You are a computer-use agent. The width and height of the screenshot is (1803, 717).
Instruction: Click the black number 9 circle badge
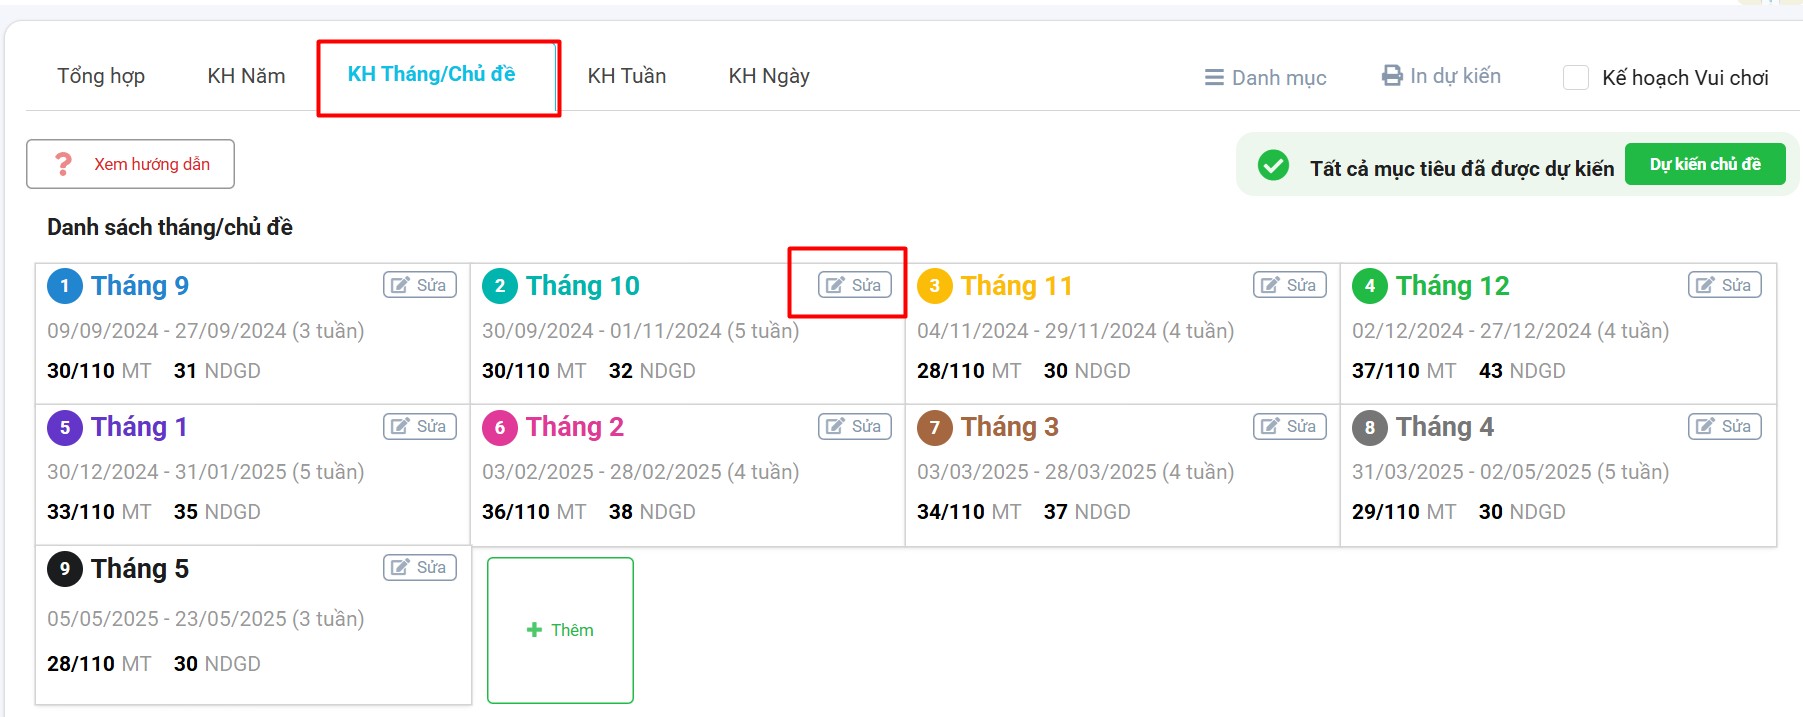tap(65, 569)
